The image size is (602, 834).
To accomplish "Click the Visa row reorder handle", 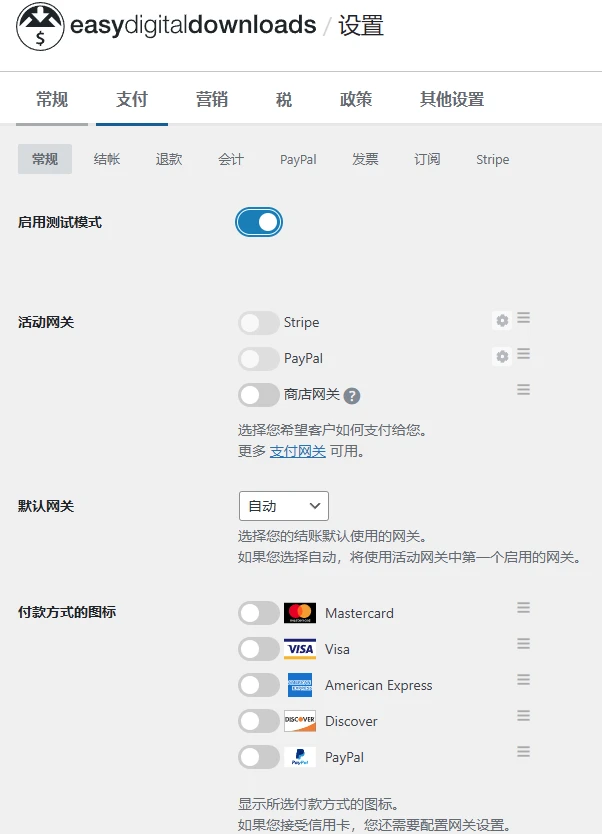I will (523, 644).
